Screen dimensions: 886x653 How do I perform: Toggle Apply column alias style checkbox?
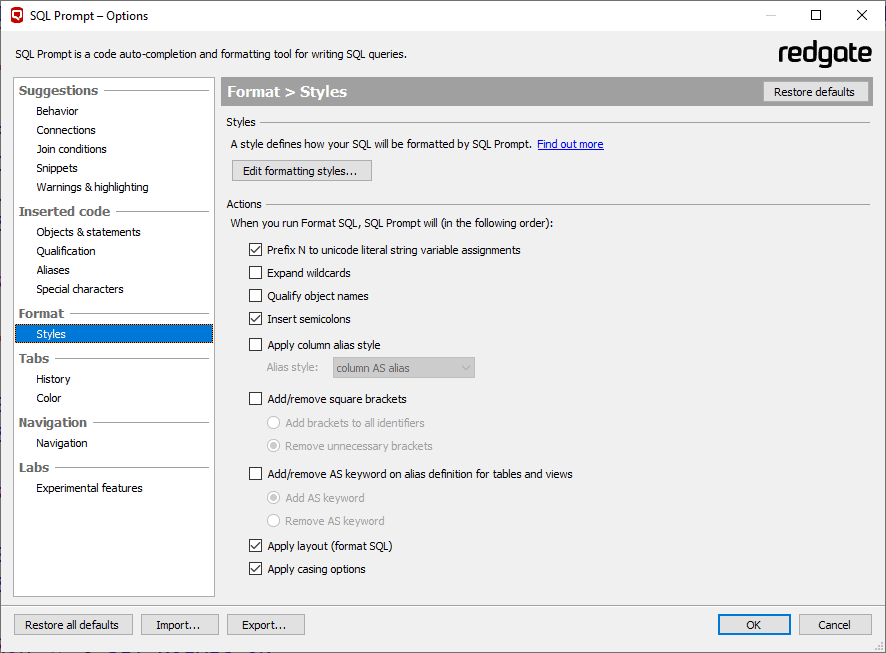pos(256,345)
